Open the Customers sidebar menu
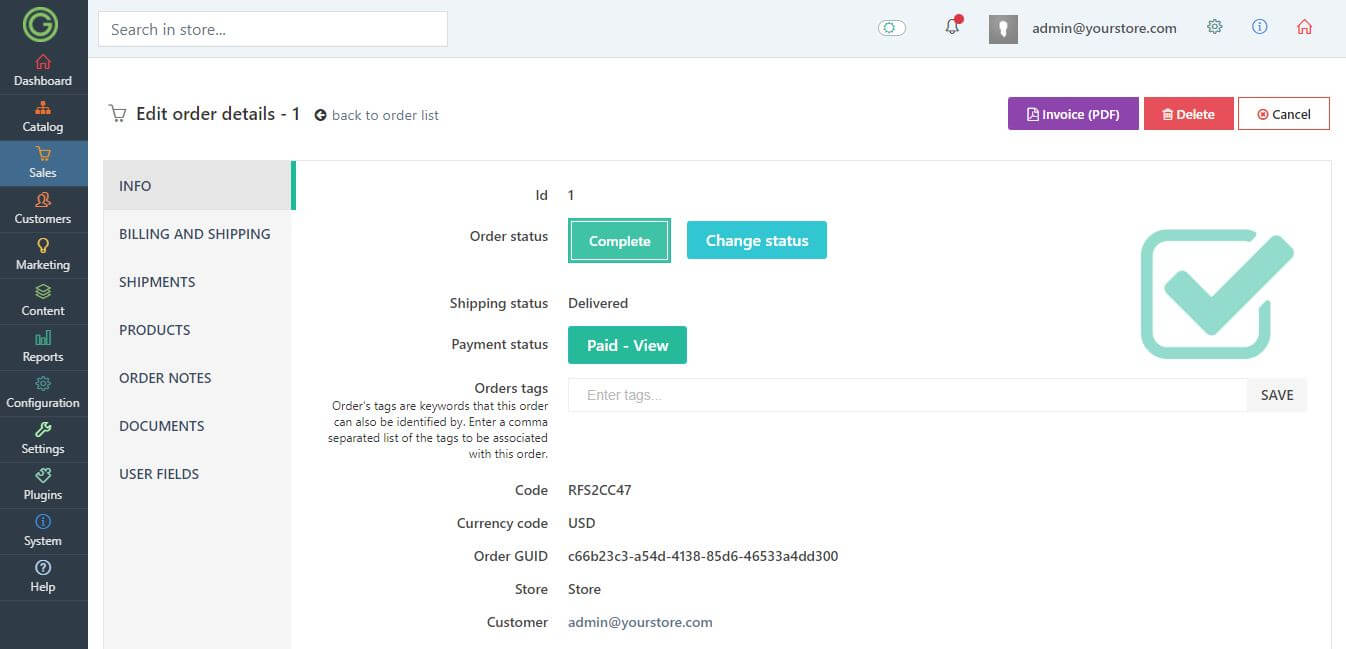The width and height of the screenshot is (1346, 649). [43, 209]
